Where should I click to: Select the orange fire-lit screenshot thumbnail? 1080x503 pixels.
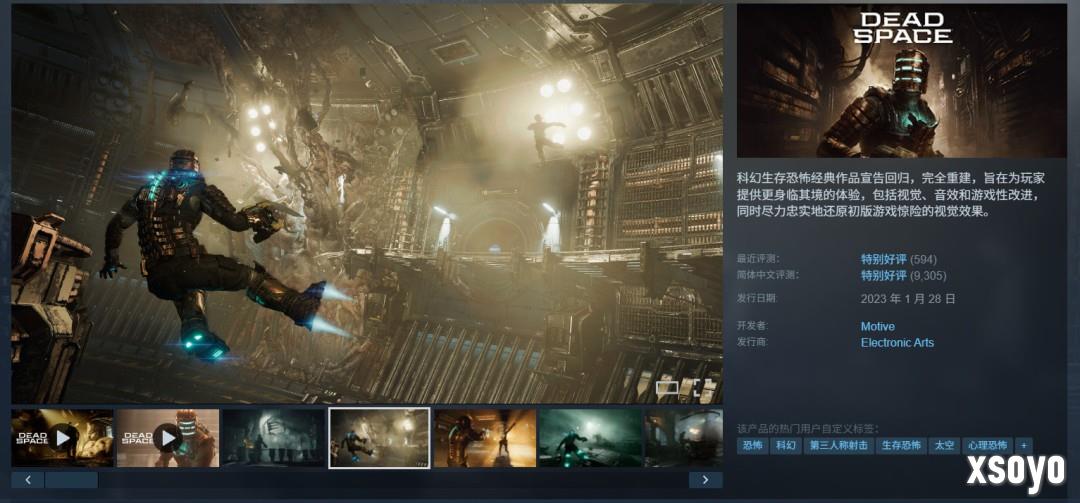pyautogui.click(x=485, y=438)
